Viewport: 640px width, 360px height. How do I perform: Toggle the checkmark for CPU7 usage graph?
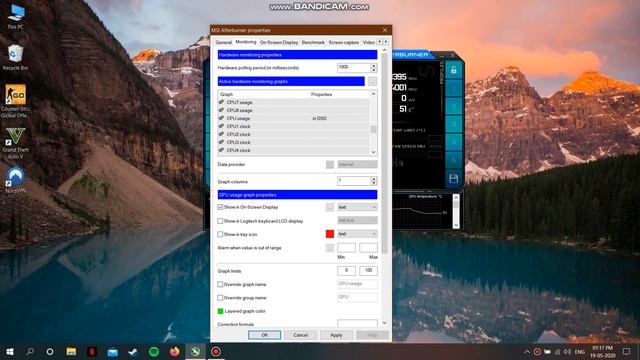tap(221, 102)
